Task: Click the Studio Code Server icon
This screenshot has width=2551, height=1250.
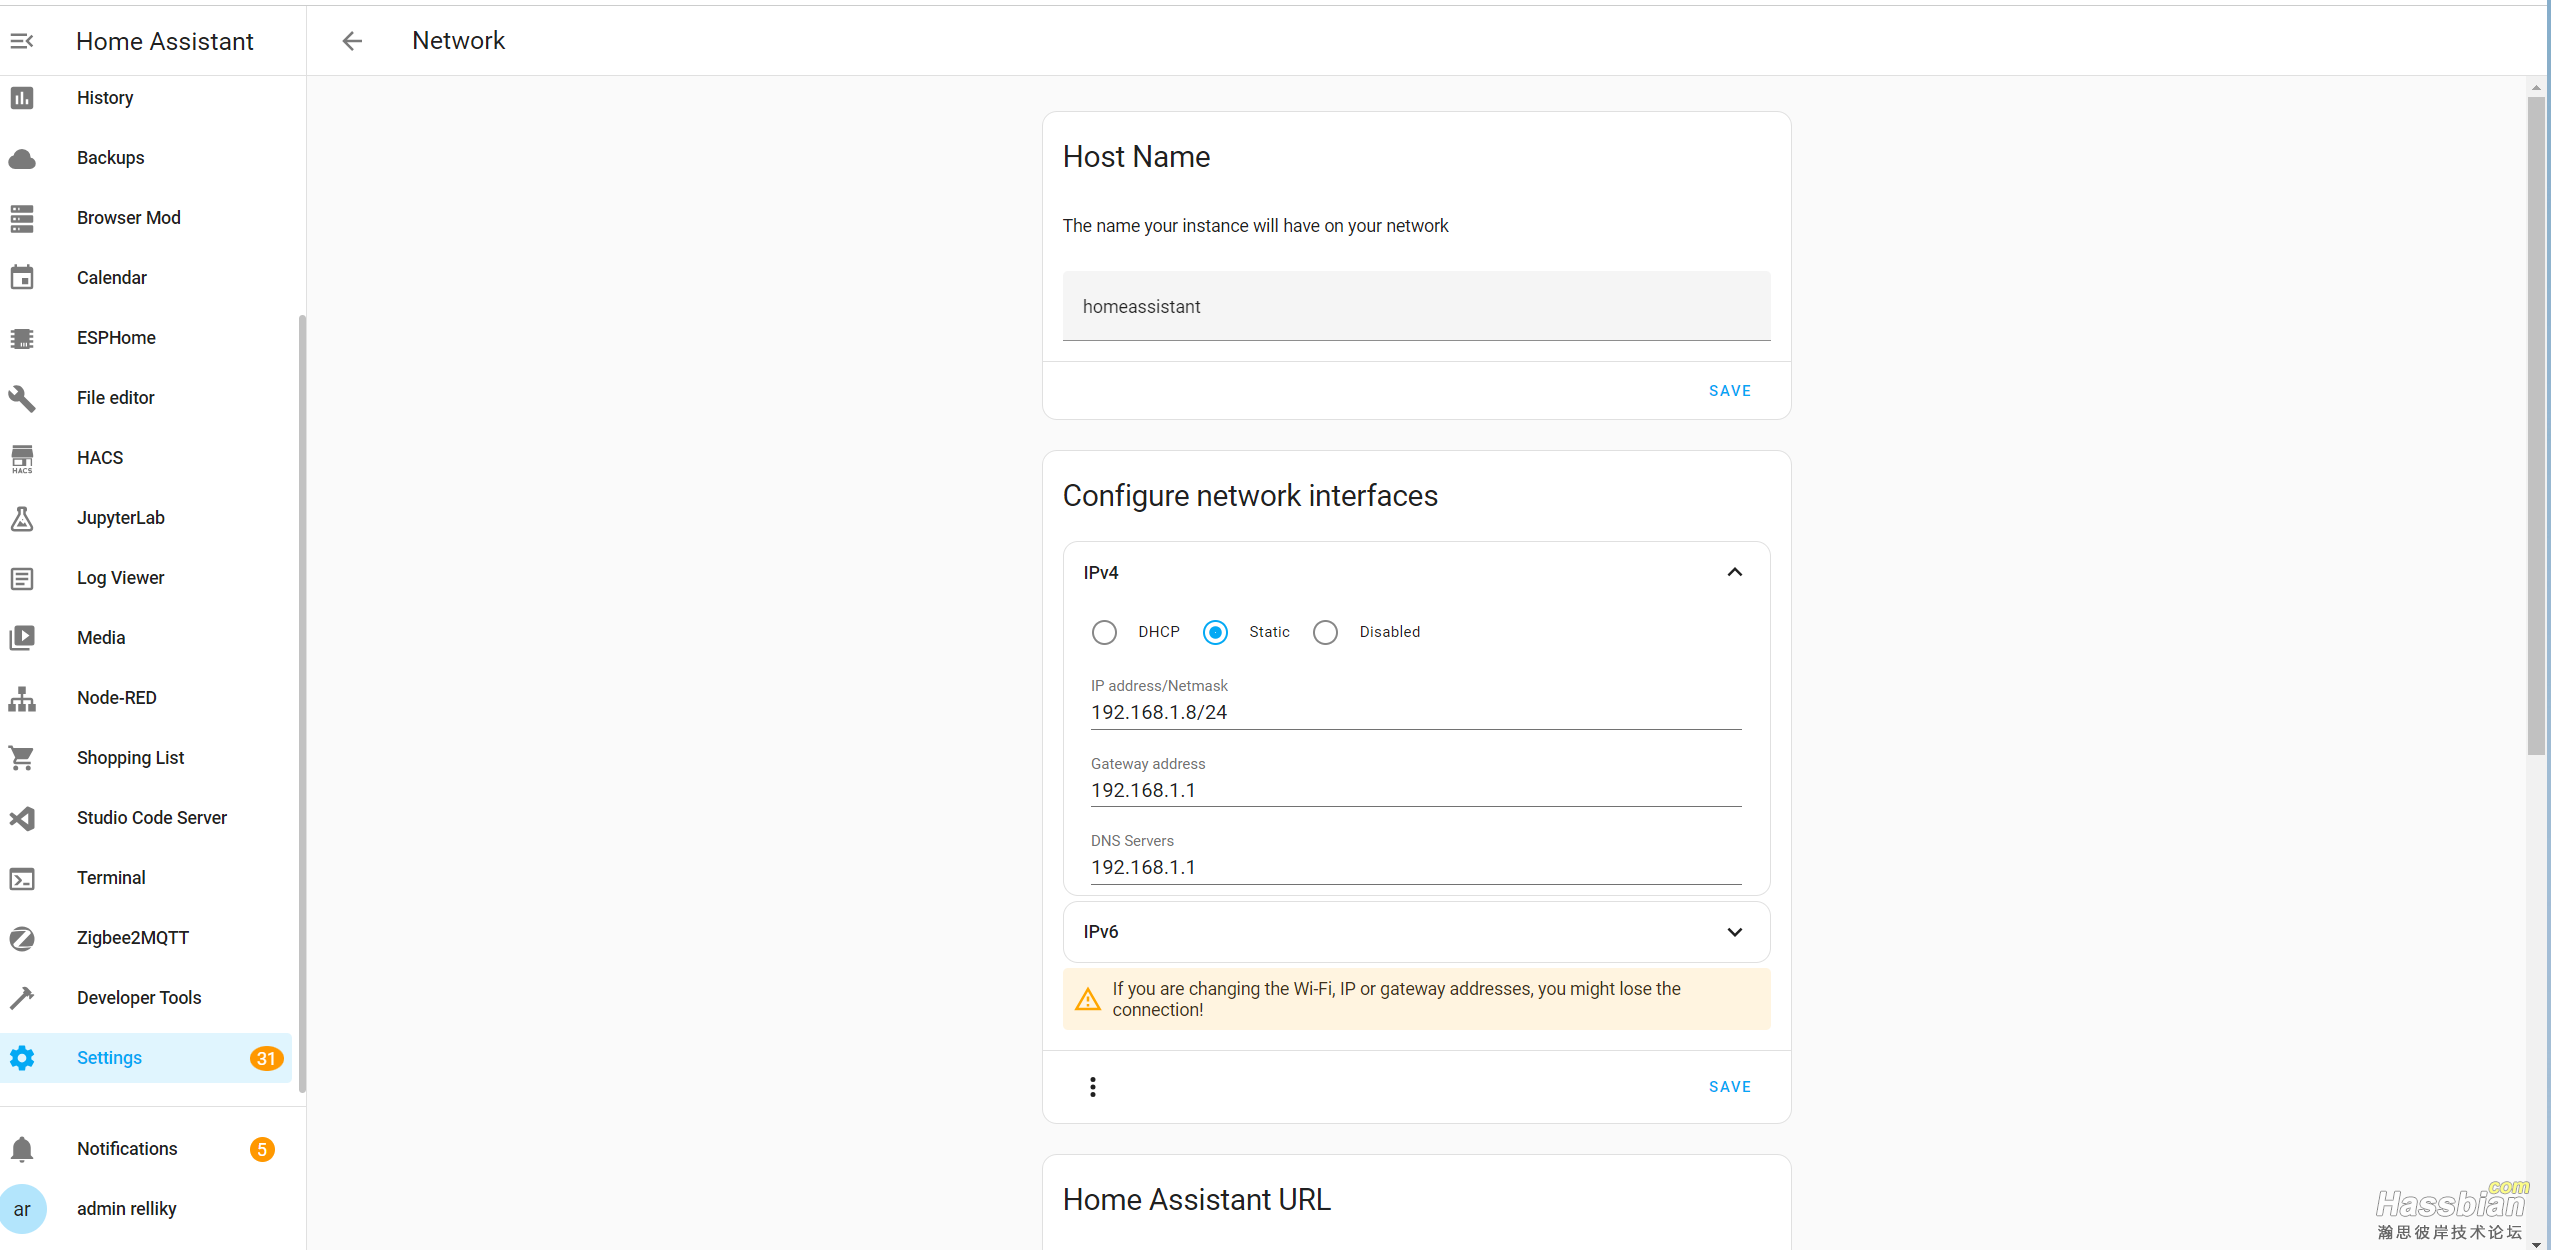Action: tap(22, 818)
